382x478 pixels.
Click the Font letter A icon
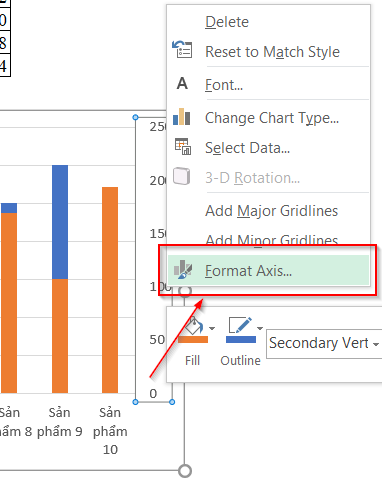[x=182, y=83]
